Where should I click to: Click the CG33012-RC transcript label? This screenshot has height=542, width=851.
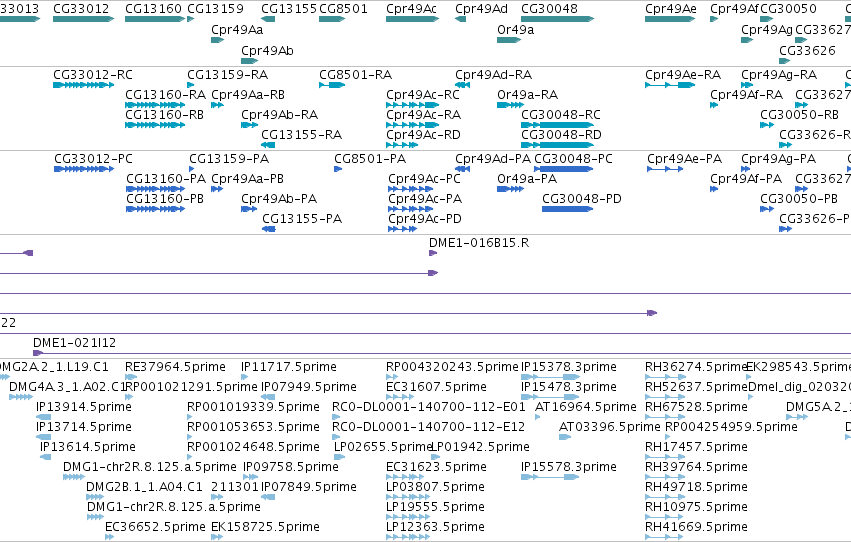tap(93, 75)
